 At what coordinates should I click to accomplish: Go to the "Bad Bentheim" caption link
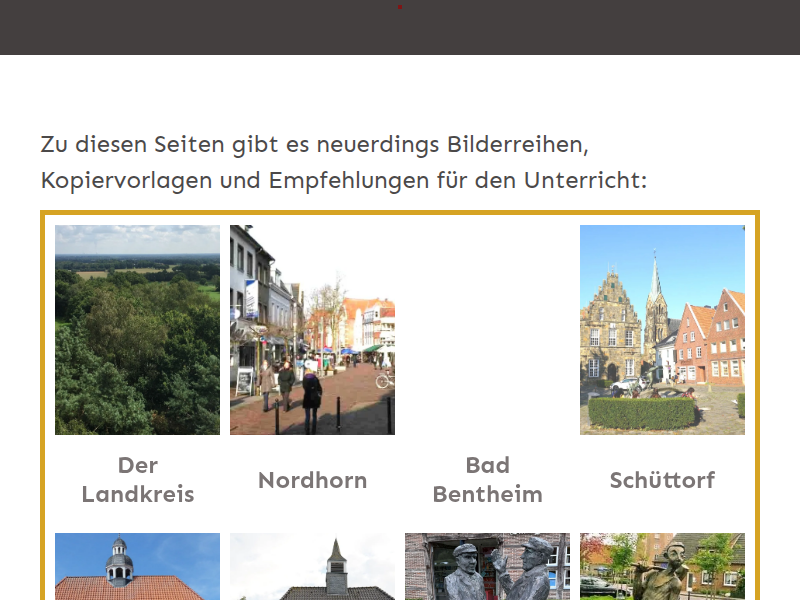pyautogui.click(x=487, y=479)
